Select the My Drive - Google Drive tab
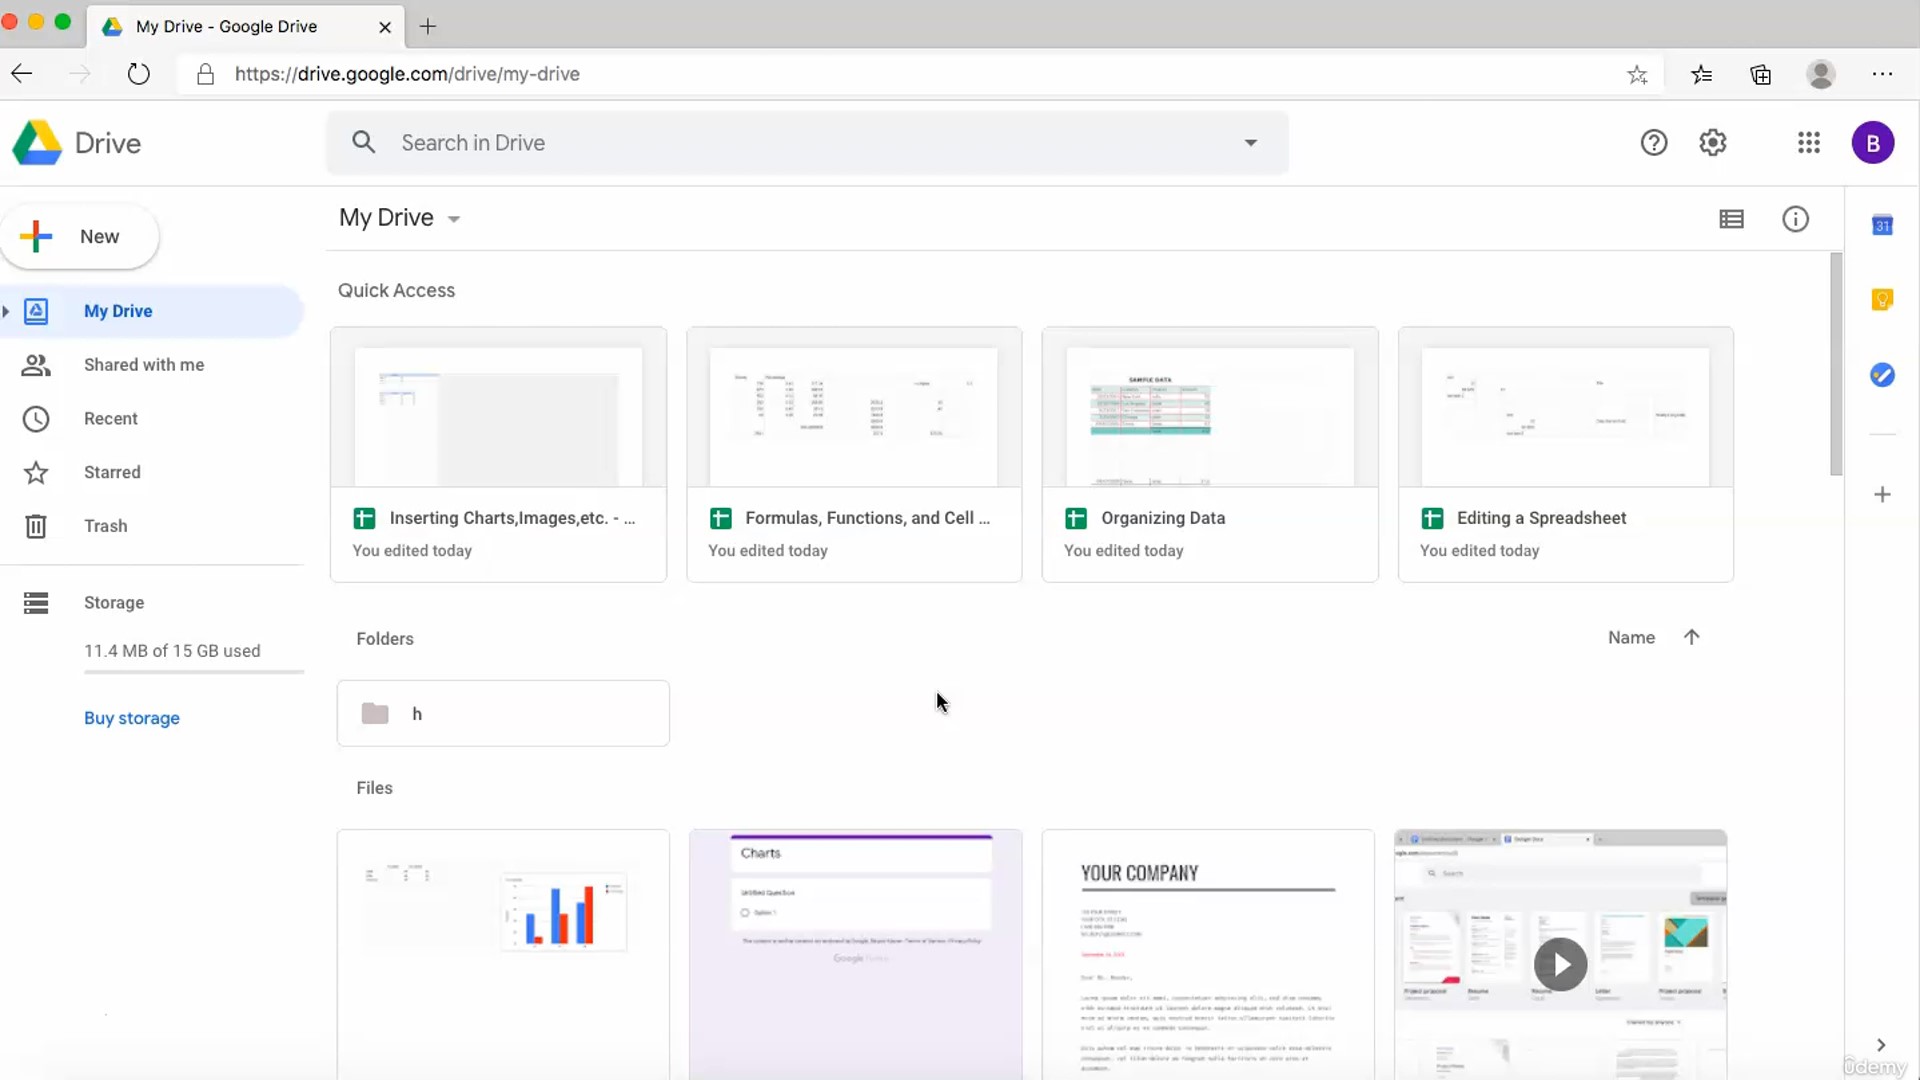This screenshot has width=1920, height=1080. point(245,27)
